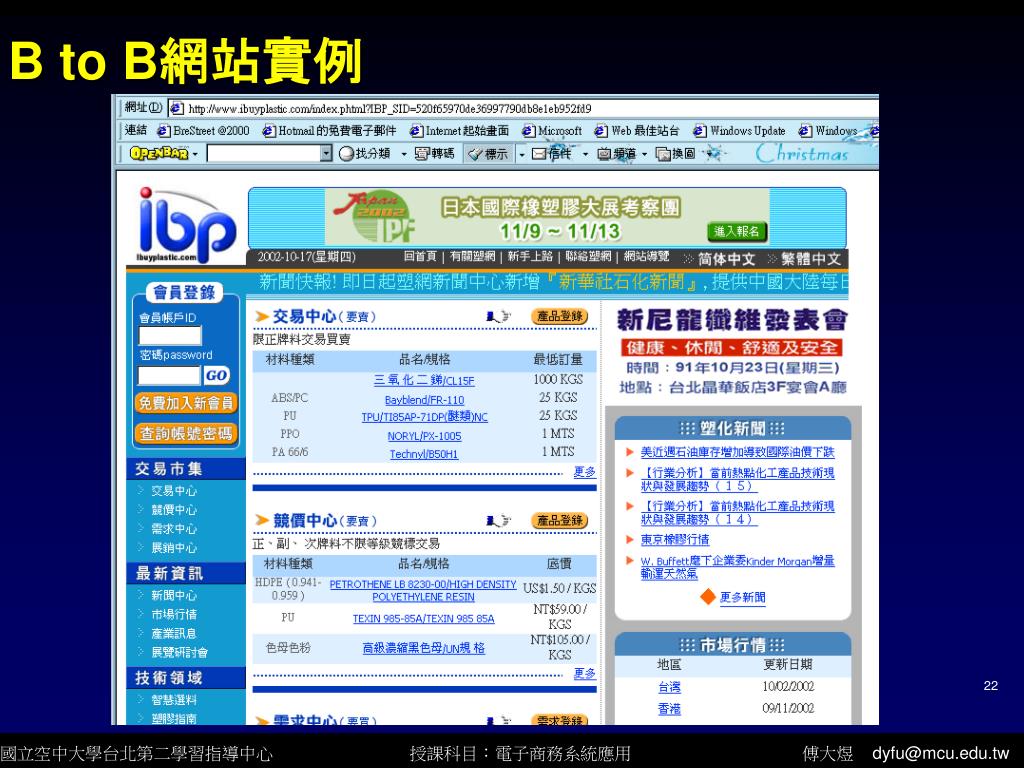The height and width of the screenshot is (768, 1024).
Task: Open 交易中心 in sidebar
Action: tap(174, 491)
